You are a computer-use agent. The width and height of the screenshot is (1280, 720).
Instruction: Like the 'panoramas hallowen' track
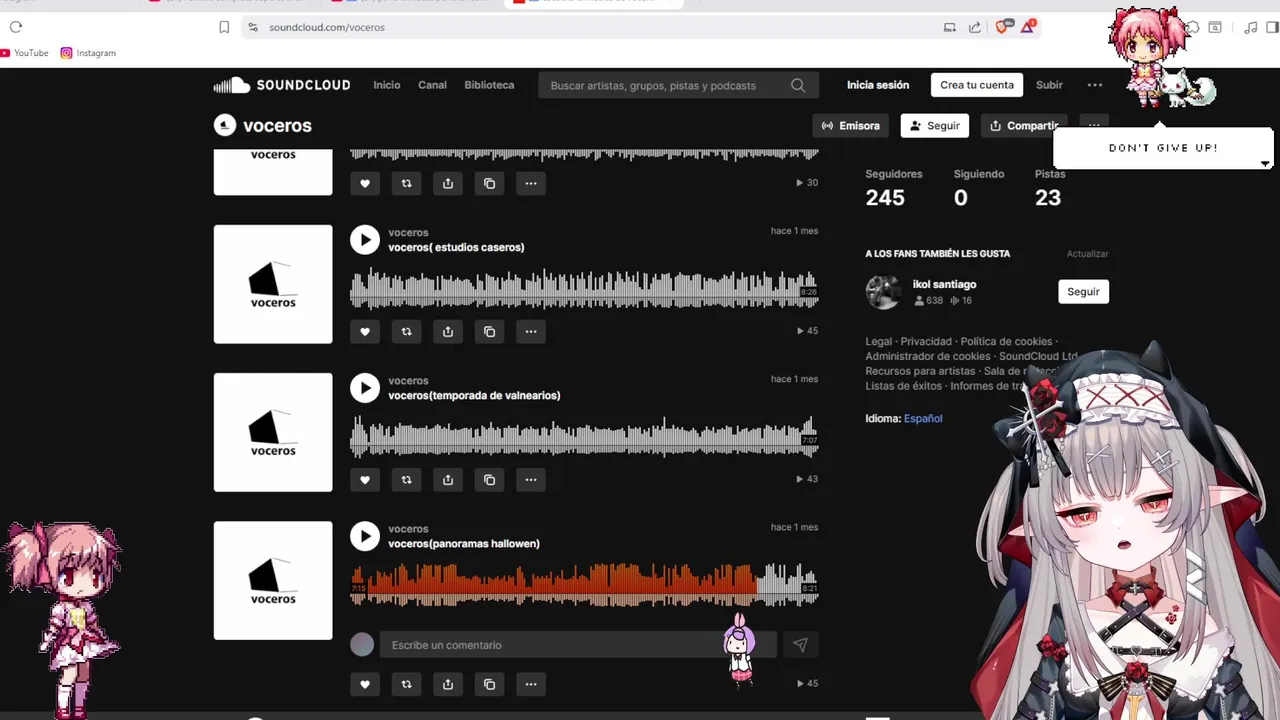point(365,684)
